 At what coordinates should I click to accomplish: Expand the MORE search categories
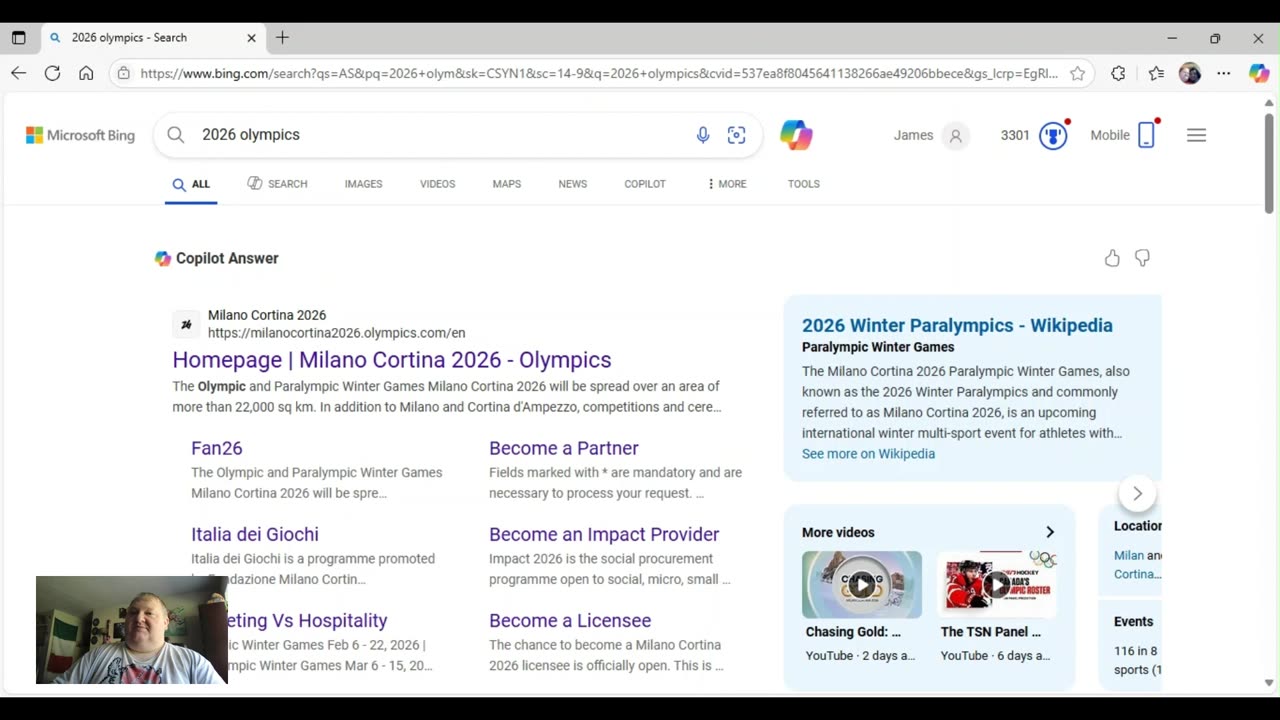(x=727, y=184)
